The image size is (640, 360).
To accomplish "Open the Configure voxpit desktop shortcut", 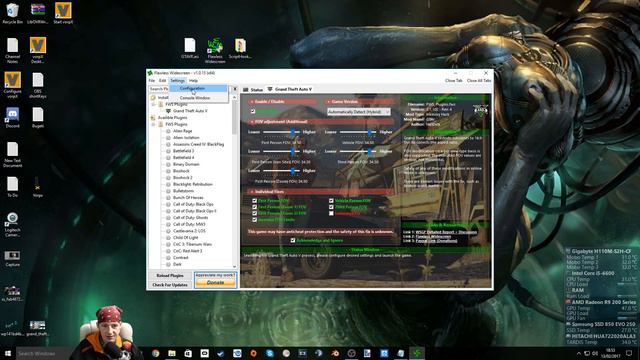I will click(12, 85).
